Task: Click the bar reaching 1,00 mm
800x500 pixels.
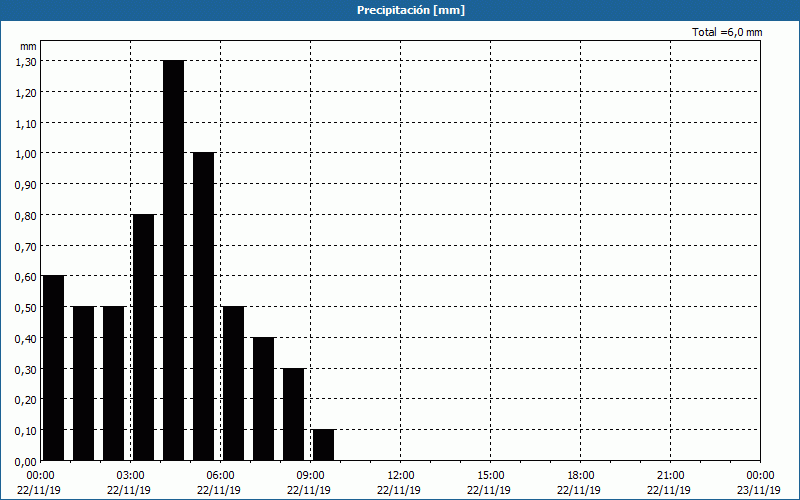Action: 204,307
